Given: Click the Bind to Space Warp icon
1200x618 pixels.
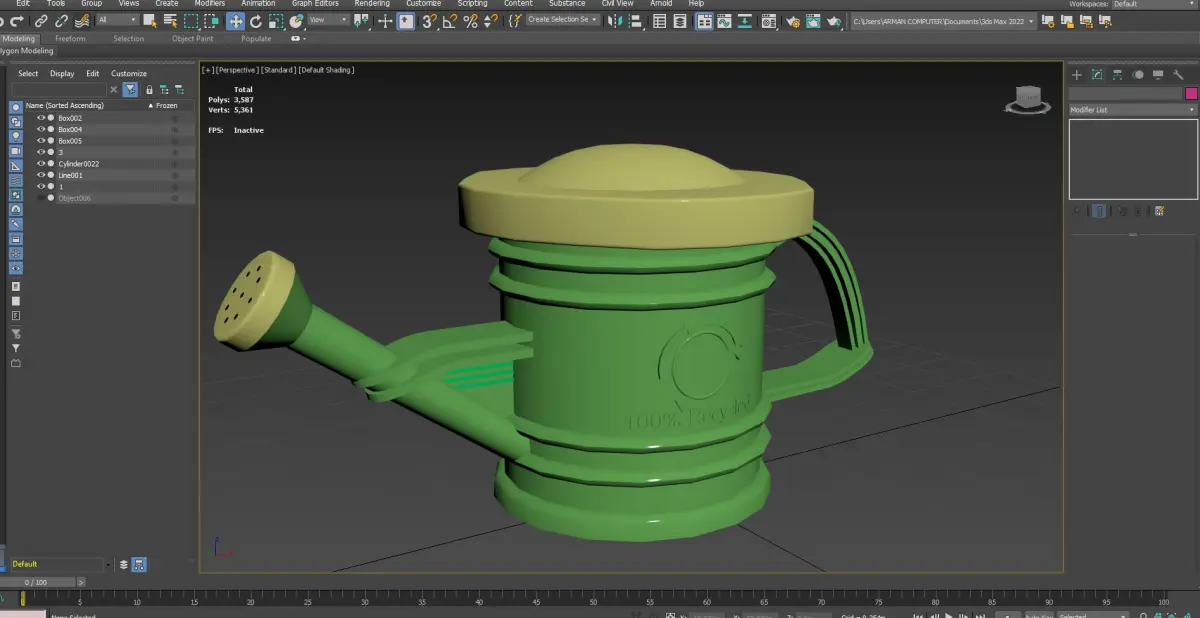Looking at the screenshot, I should pyautogui.click(x=84, y=20).
